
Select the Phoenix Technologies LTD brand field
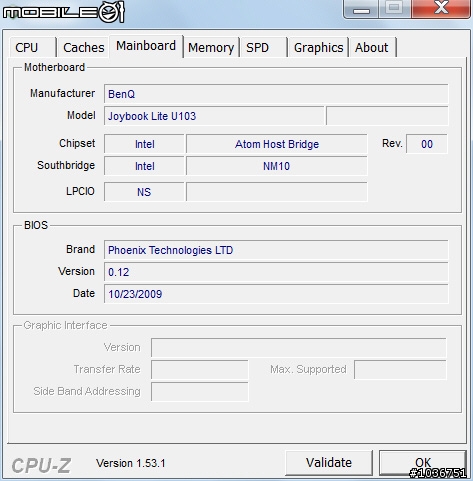pyautogui.click(x=276, y=250)
